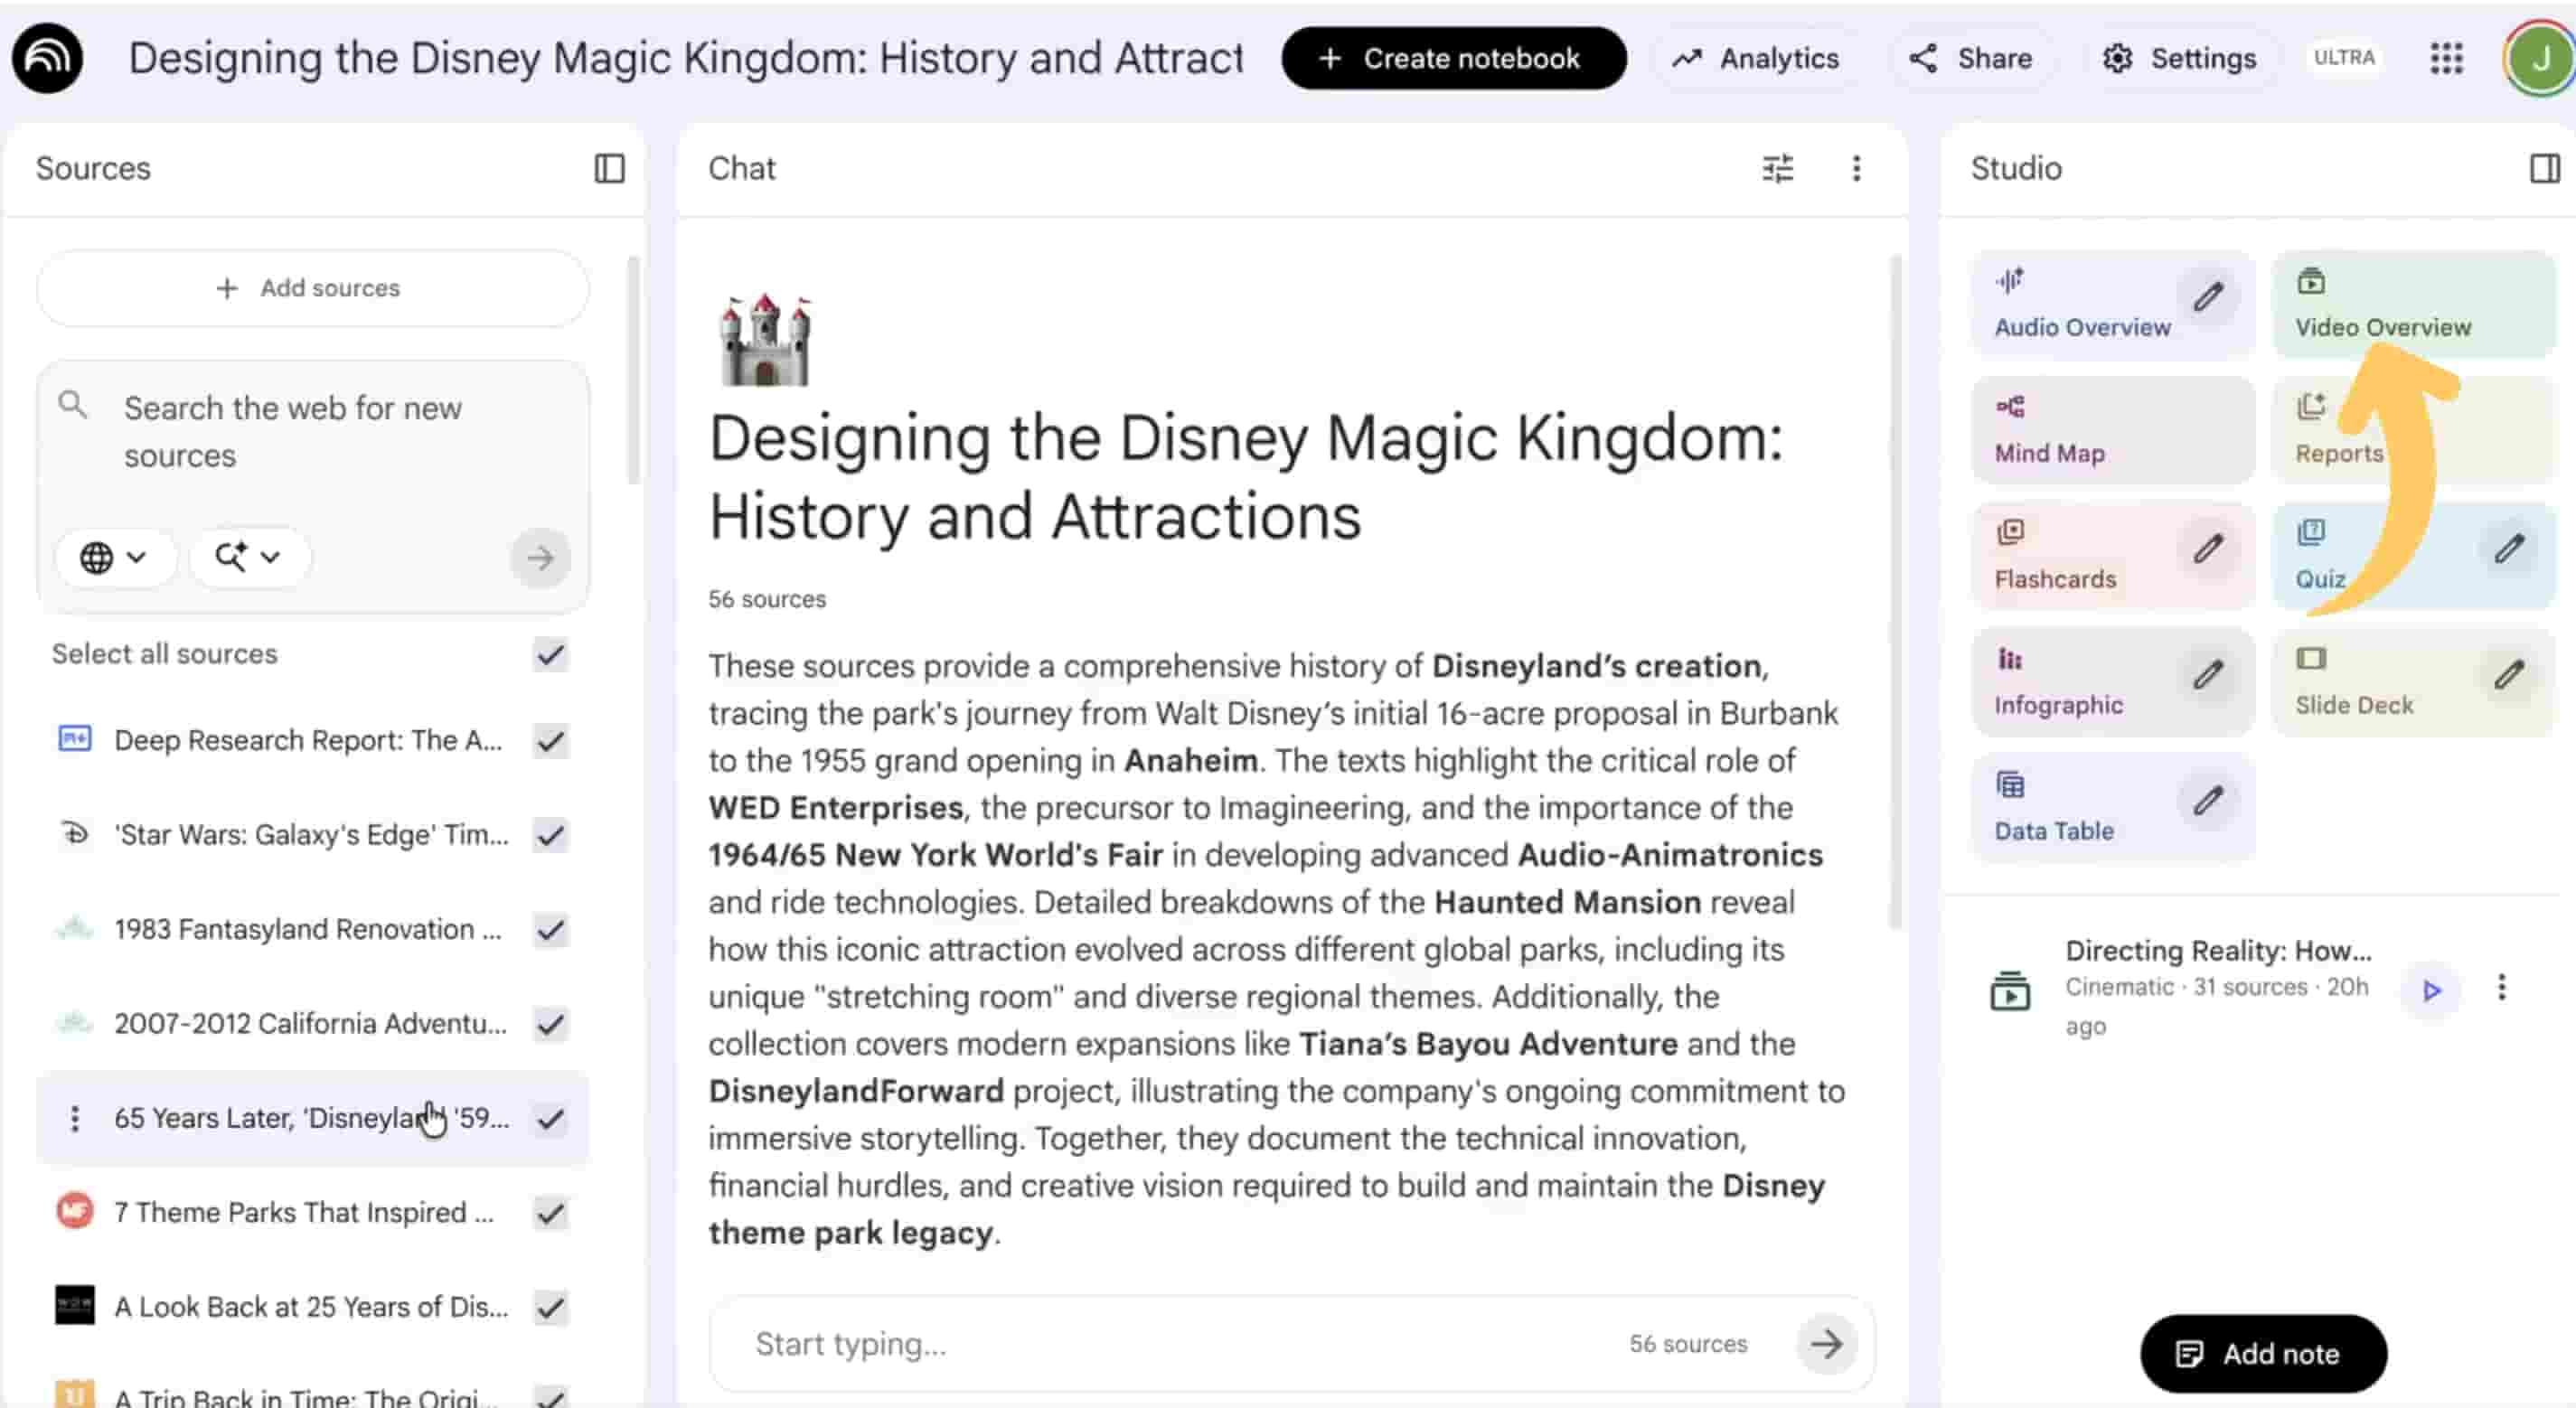Expand web source globe dropdown
Image resolution: width=2576 pixels, height=1408 pixels.
[113, 557]
